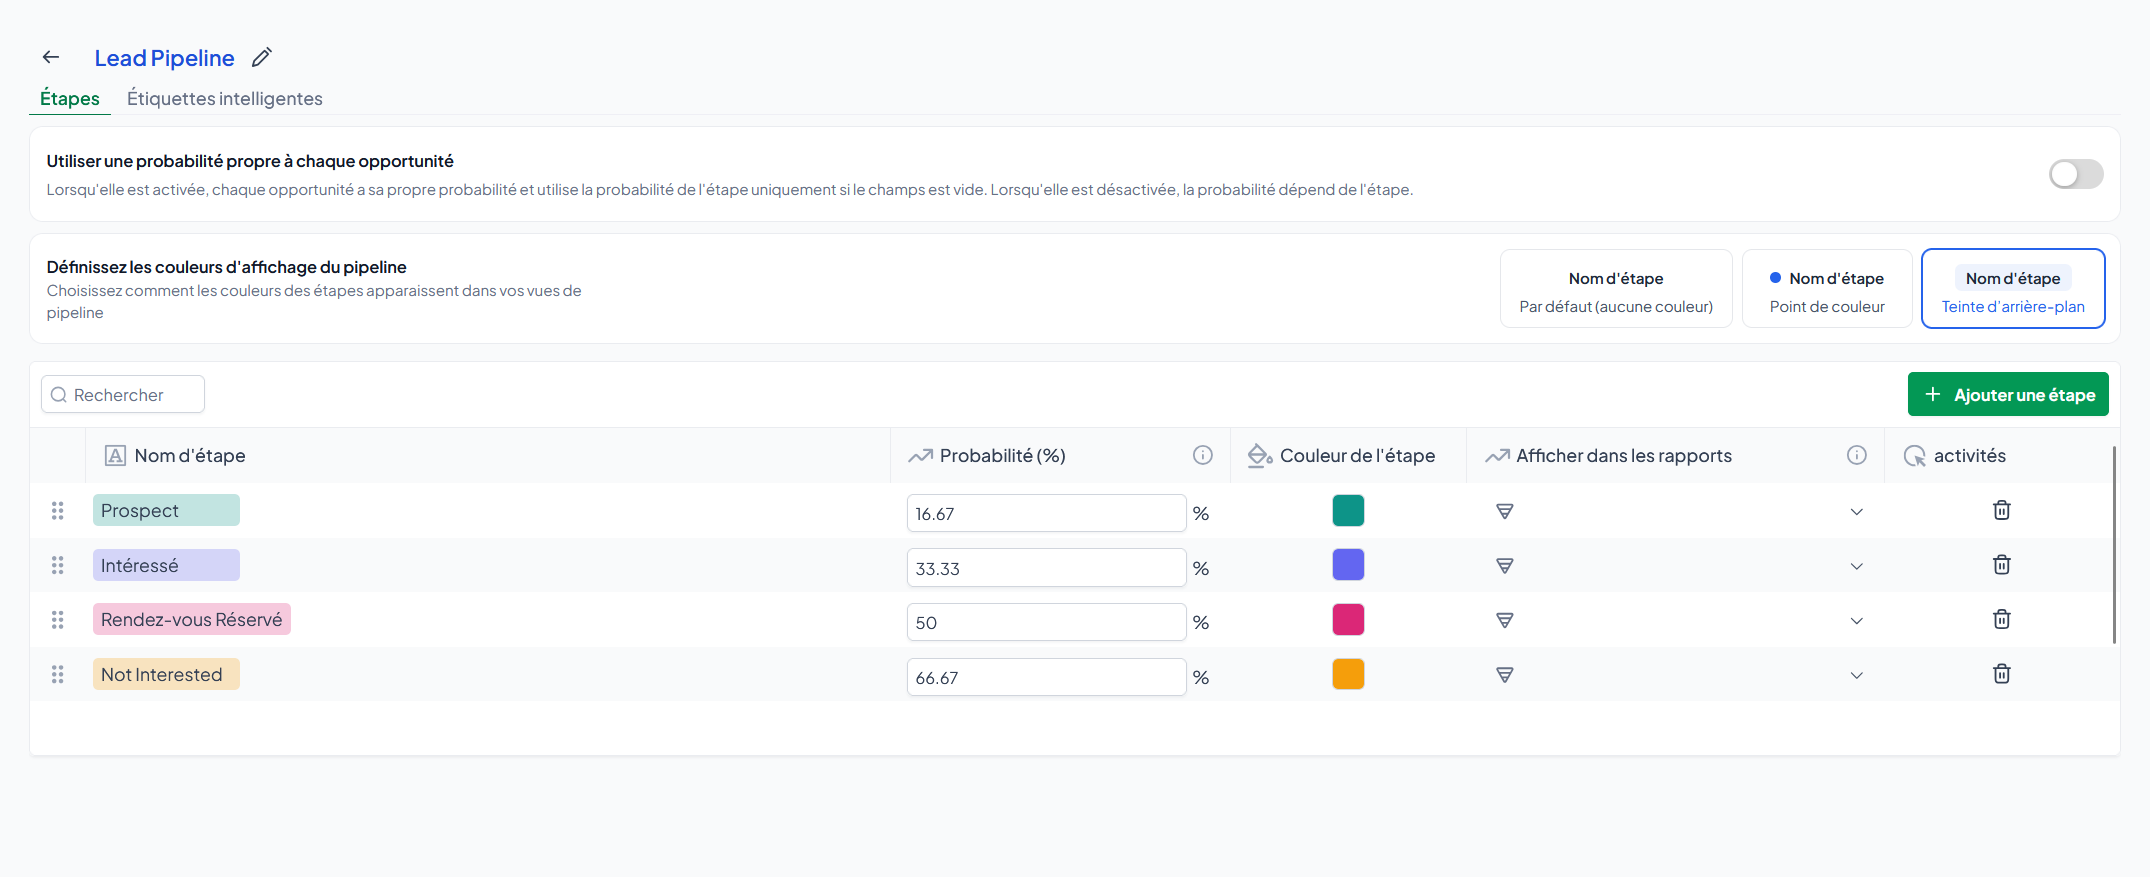Expand reports dropdown for Not Interested row
The width and height of the screenshot is (2150, 877).
[x=1856, y=676]
